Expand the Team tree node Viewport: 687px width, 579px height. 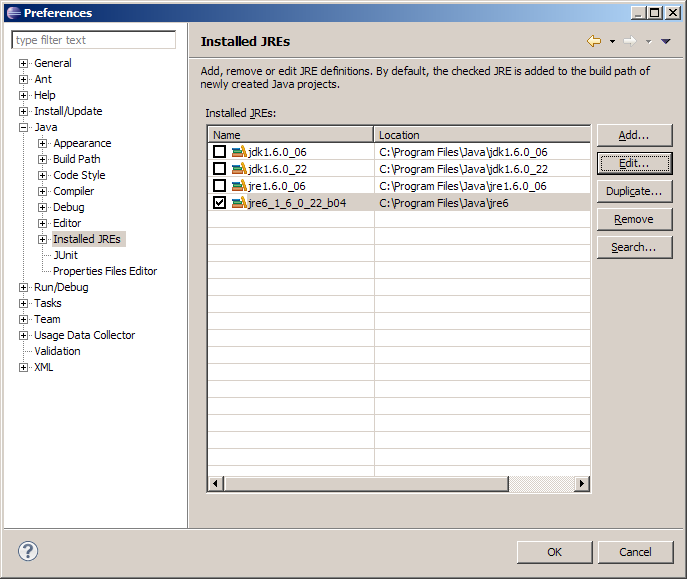tap(23, 319)
